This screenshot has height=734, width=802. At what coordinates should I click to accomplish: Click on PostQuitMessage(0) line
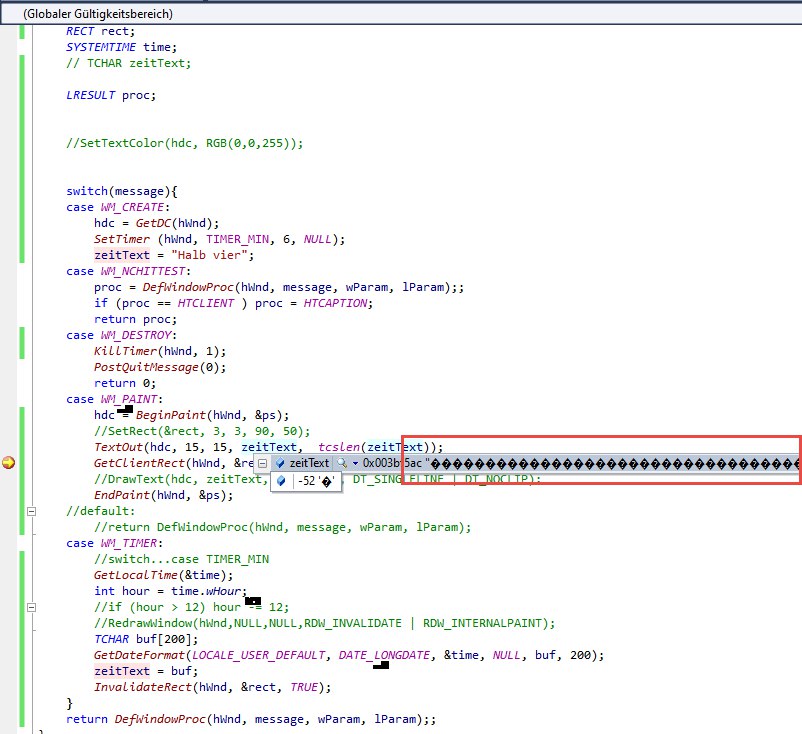tap(160, 367)
